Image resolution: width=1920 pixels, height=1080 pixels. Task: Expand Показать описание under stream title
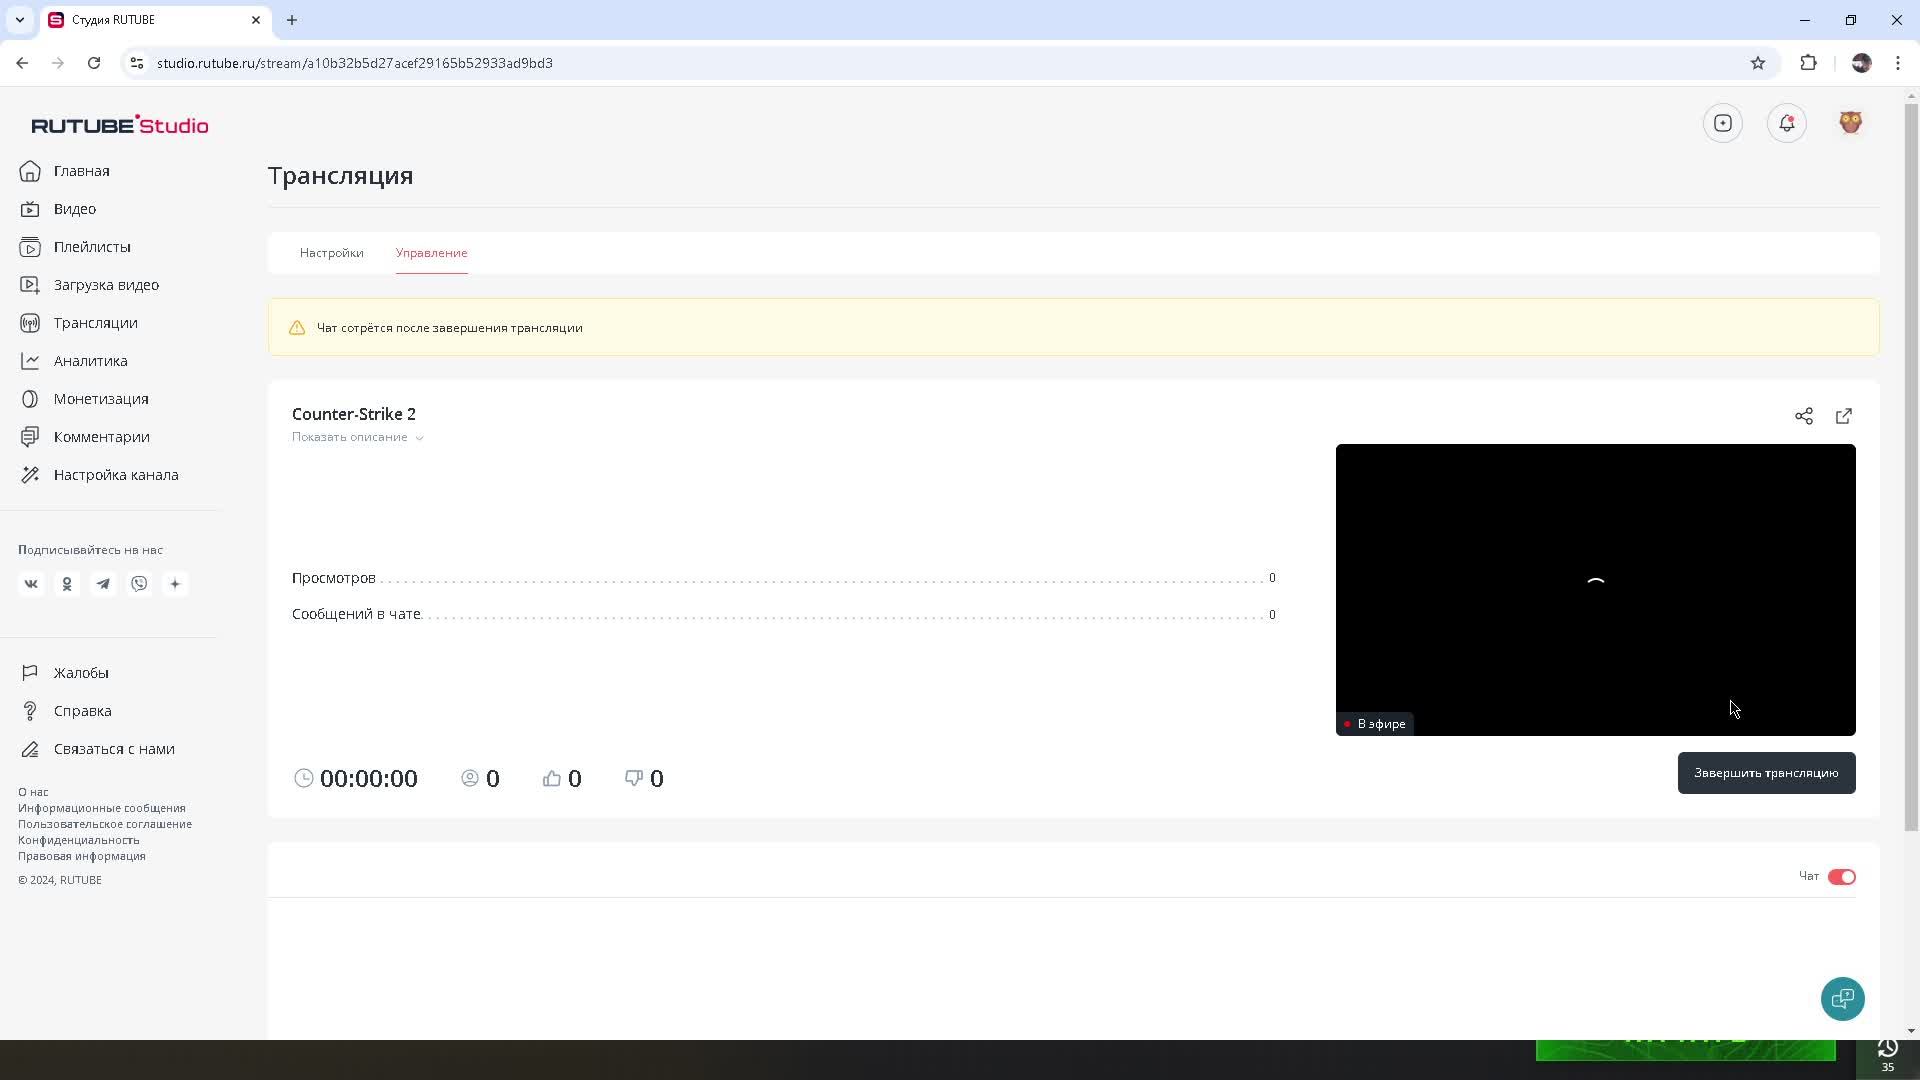pos(357,437)
